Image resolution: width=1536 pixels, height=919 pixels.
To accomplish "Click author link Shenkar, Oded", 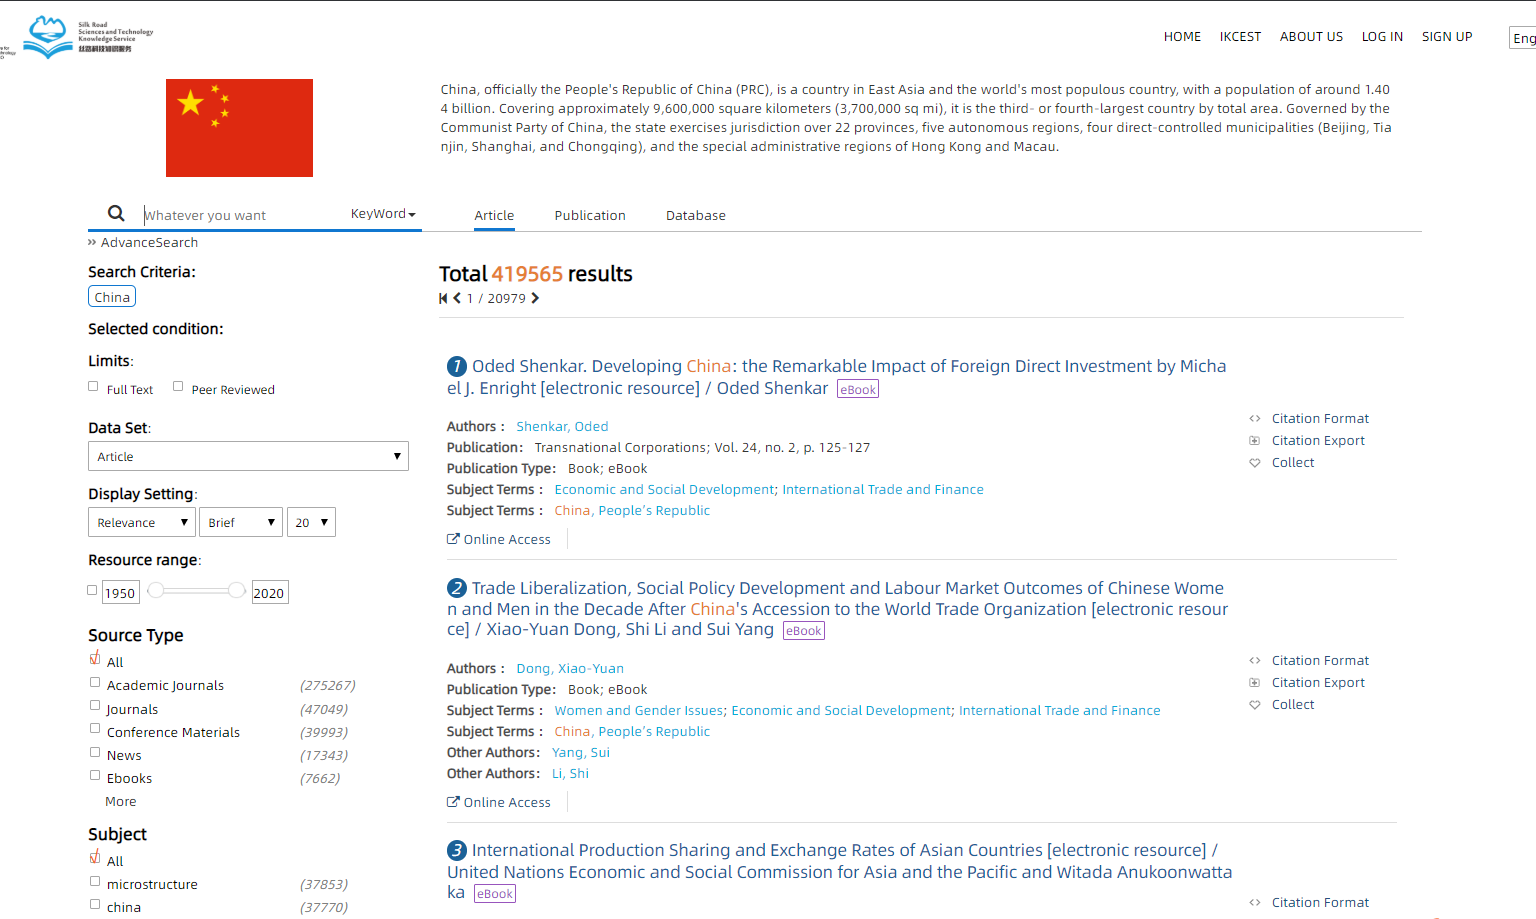I will click(x=562, y=427).
